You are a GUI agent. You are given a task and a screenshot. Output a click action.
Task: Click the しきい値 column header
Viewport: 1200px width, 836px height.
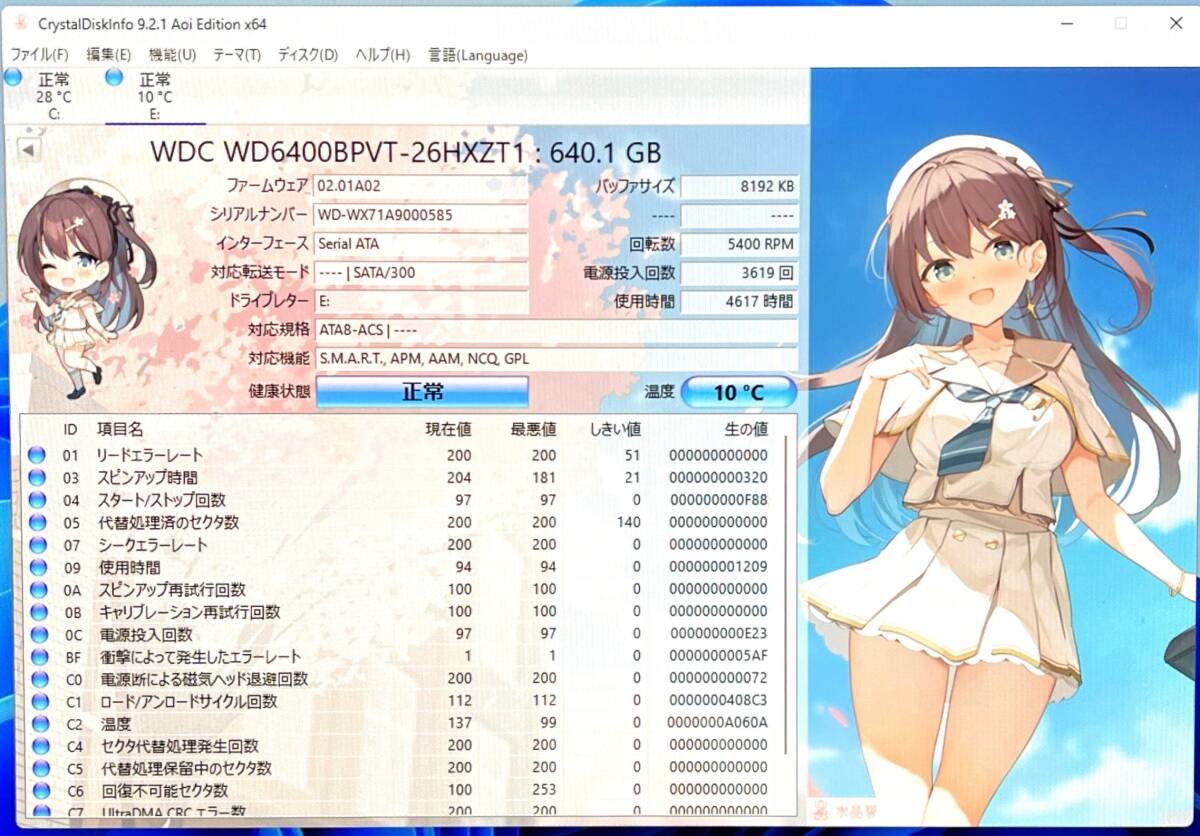614,429
